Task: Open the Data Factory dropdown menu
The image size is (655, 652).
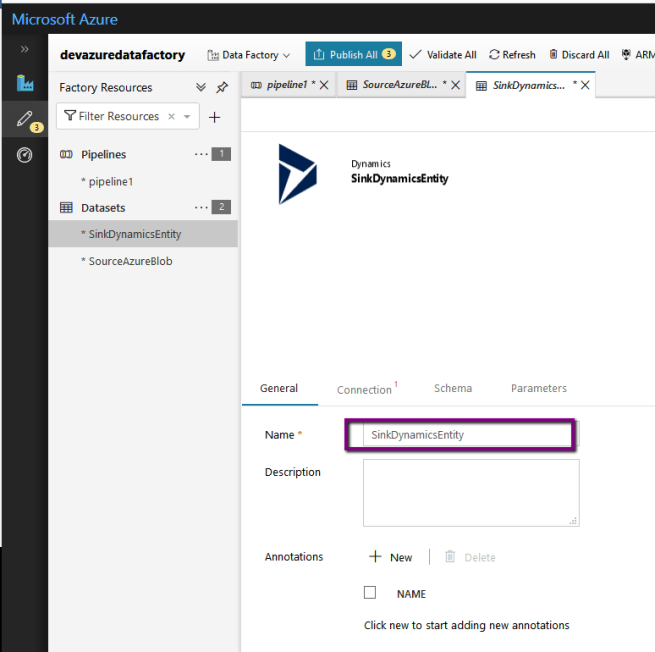Action: tap(249, 55)
